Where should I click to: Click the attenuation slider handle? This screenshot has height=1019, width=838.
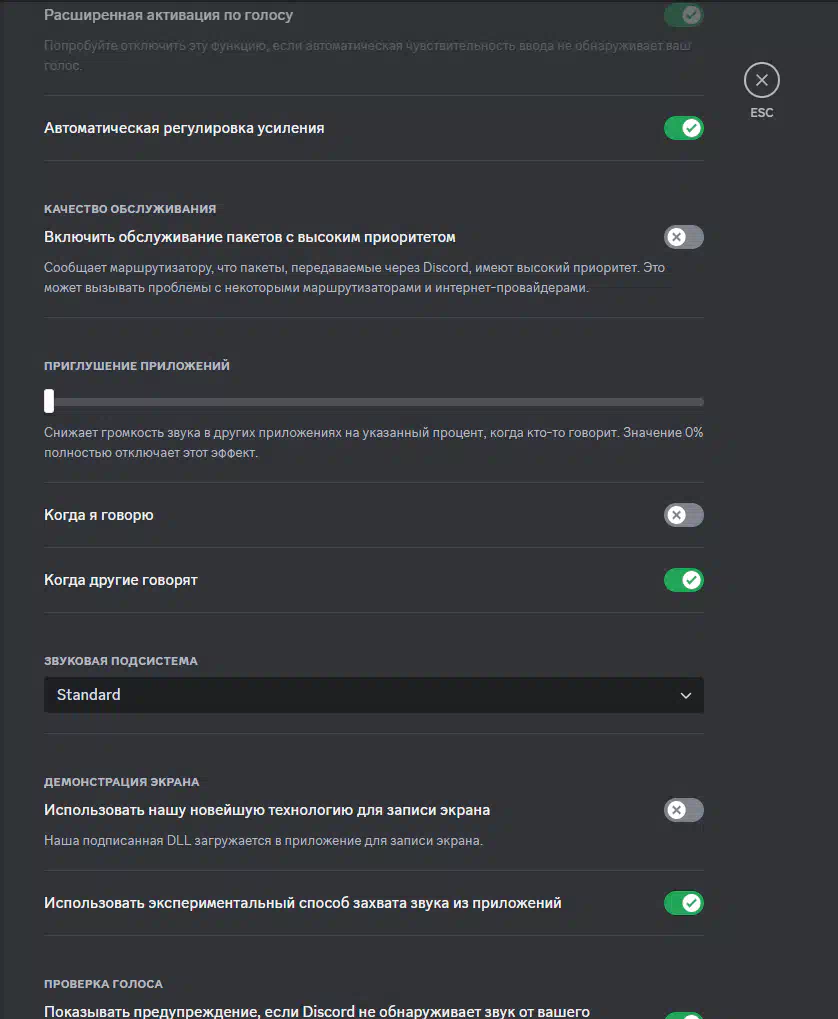(49, 401)
